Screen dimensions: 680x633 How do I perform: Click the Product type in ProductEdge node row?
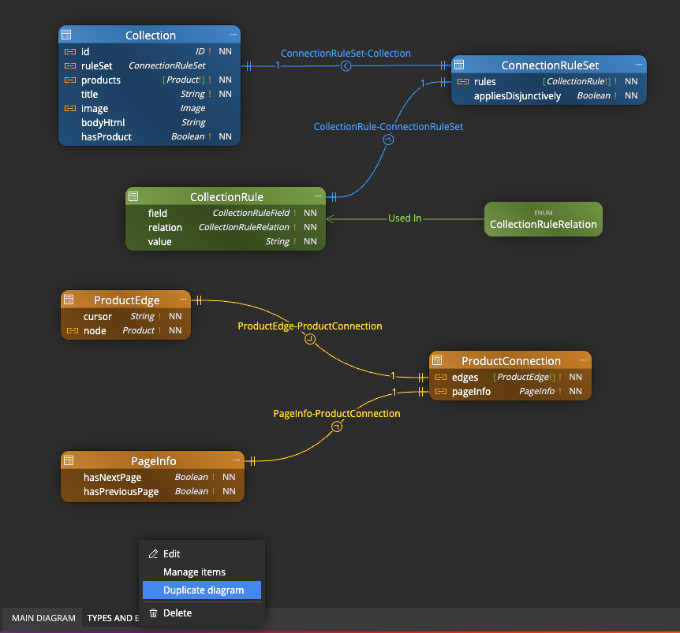[138, 330]
